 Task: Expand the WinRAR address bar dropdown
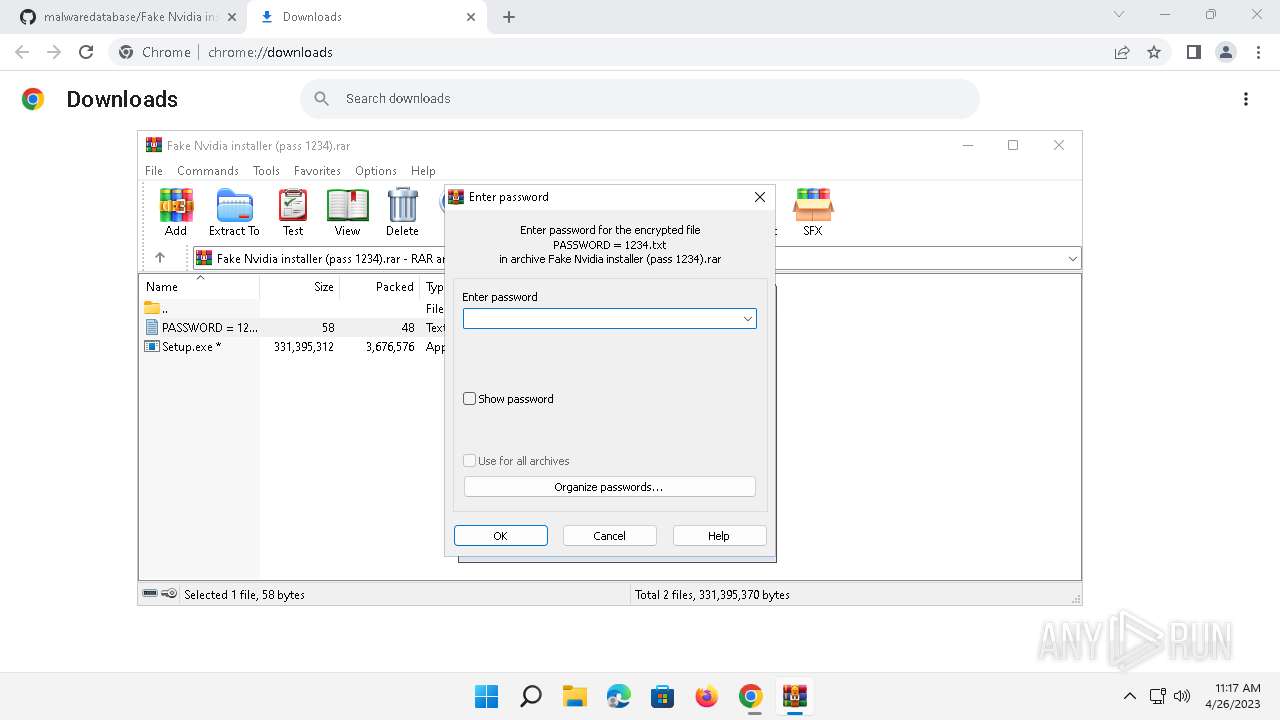pos(1072,258)
